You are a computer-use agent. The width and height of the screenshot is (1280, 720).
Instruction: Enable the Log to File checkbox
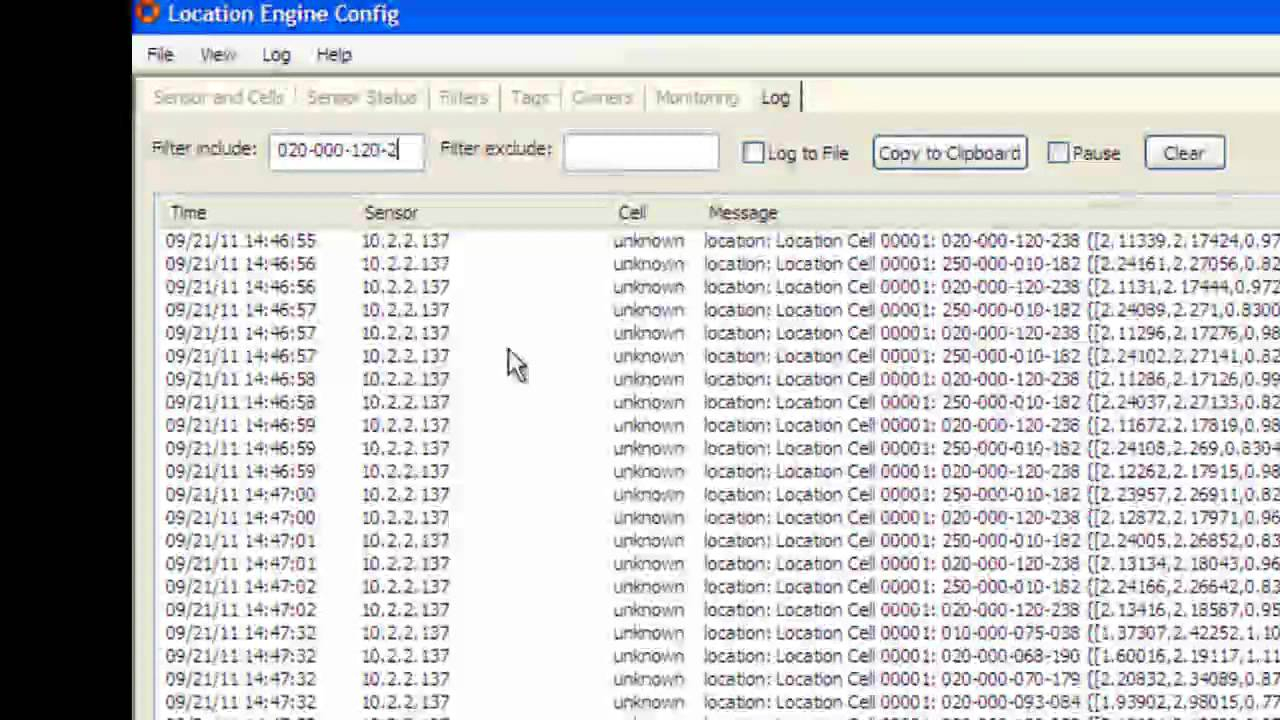(753, 153)
